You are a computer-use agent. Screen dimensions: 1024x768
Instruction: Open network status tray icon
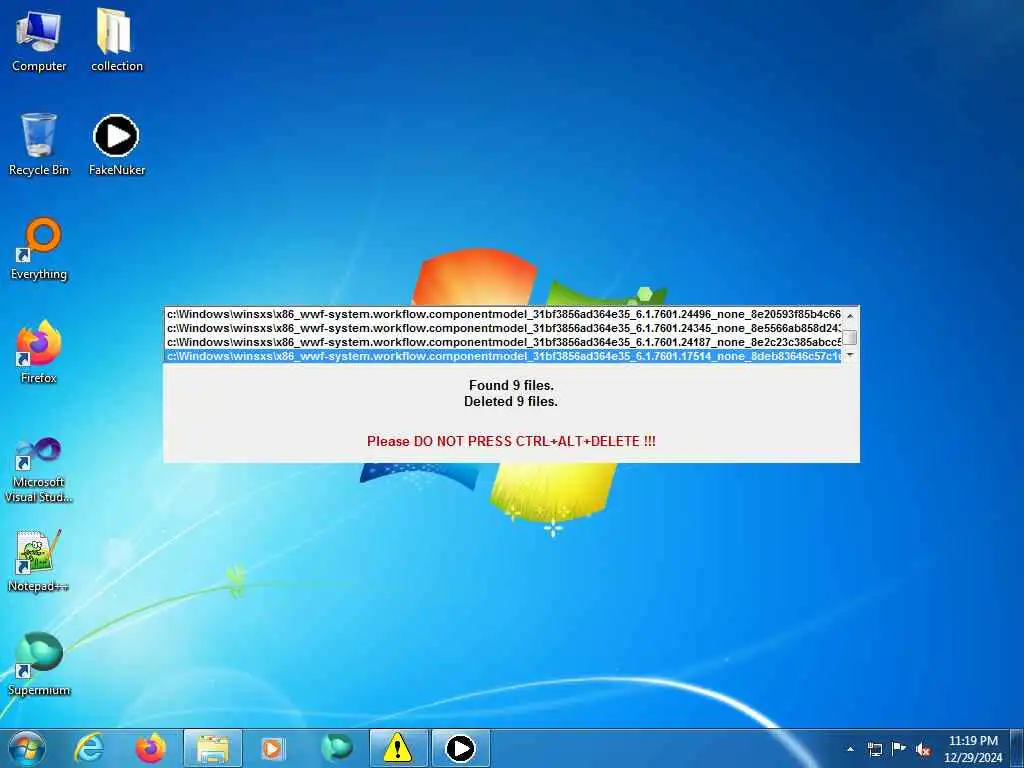(x=874, y=749)
